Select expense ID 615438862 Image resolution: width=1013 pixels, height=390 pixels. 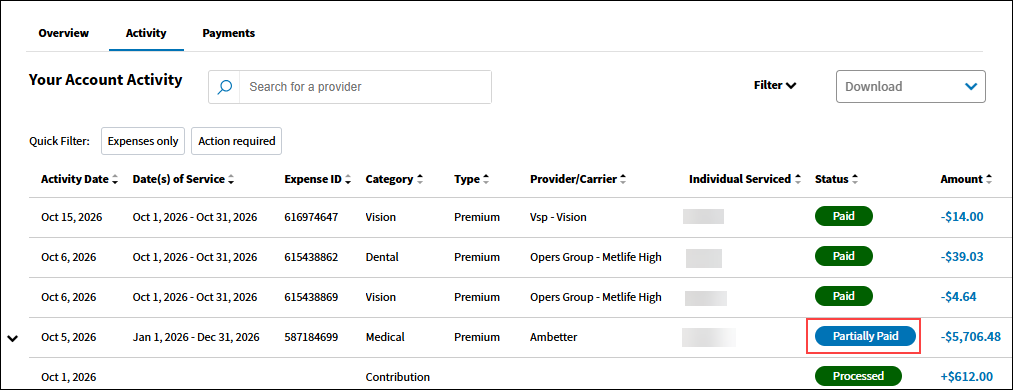click(311, 257)
